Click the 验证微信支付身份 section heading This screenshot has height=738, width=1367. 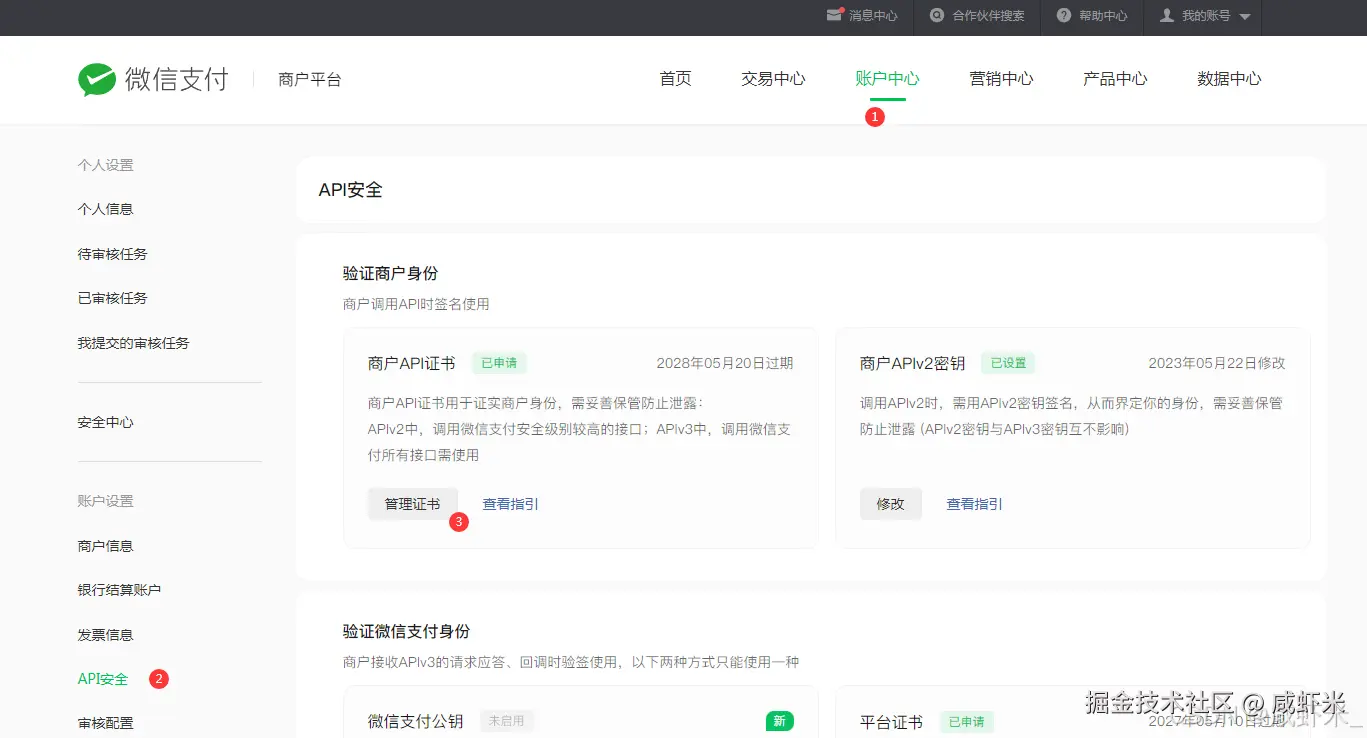point(406,632)
